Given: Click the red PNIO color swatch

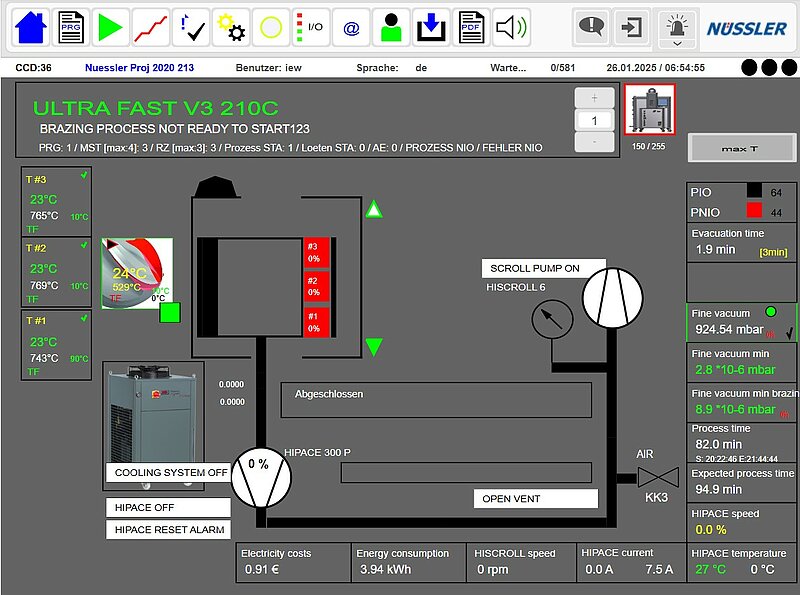Looking at the screenshot, I should coord(754,211).
